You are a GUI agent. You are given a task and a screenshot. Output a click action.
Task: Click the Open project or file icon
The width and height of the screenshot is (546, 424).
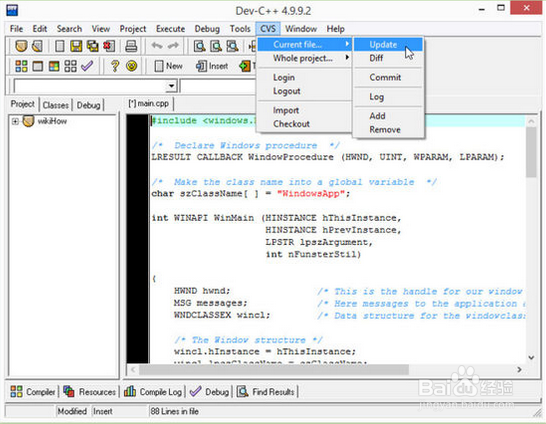(21, 46)
